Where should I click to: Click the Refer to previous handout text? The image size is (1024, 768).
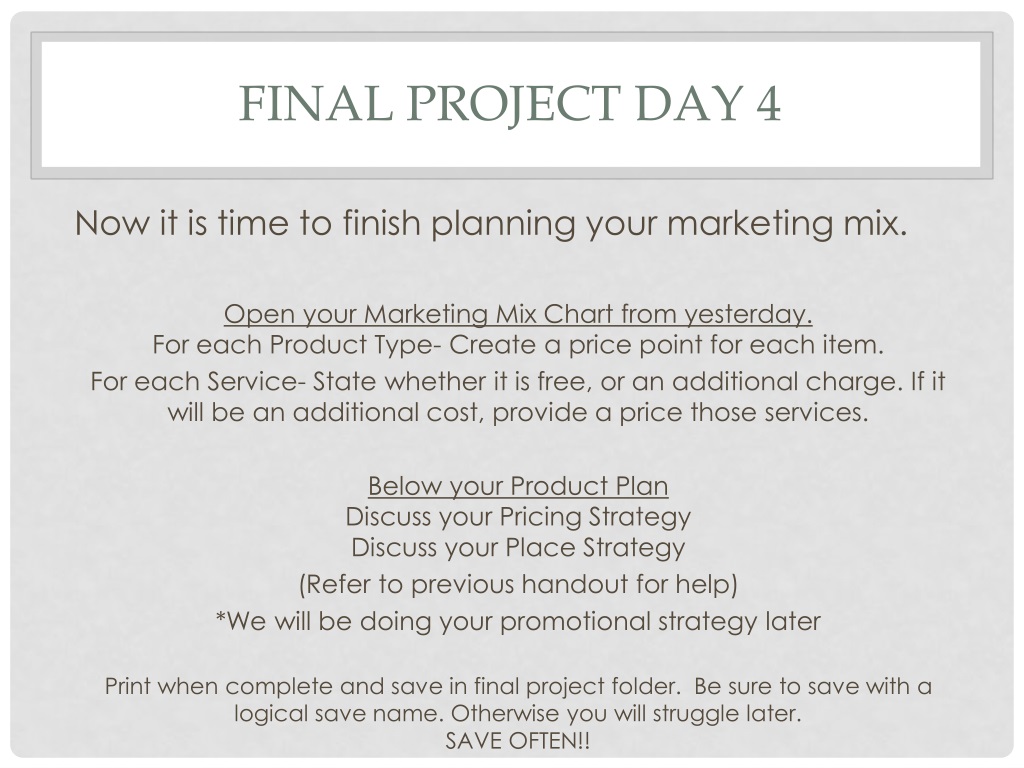[x=518, y=584]
